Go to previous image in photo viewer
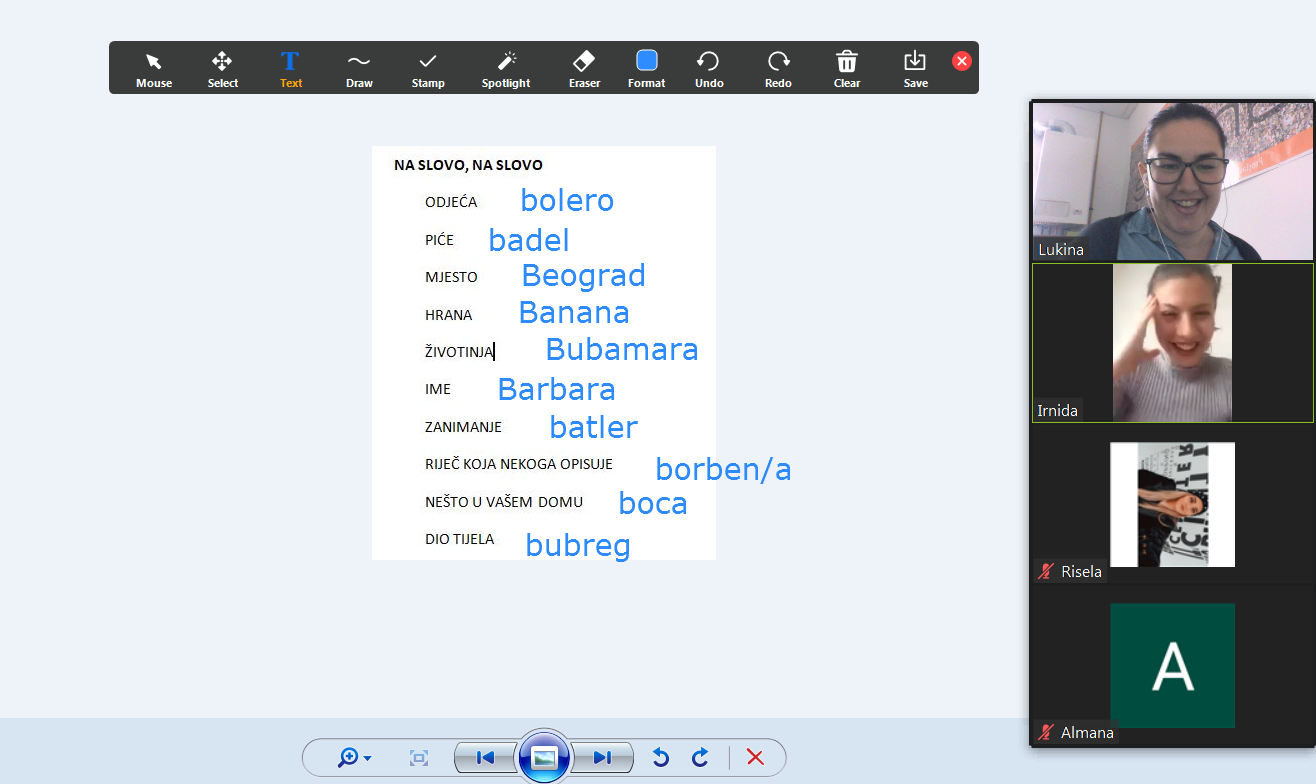Screen dimensions: 1316x784 pos(486,758)
